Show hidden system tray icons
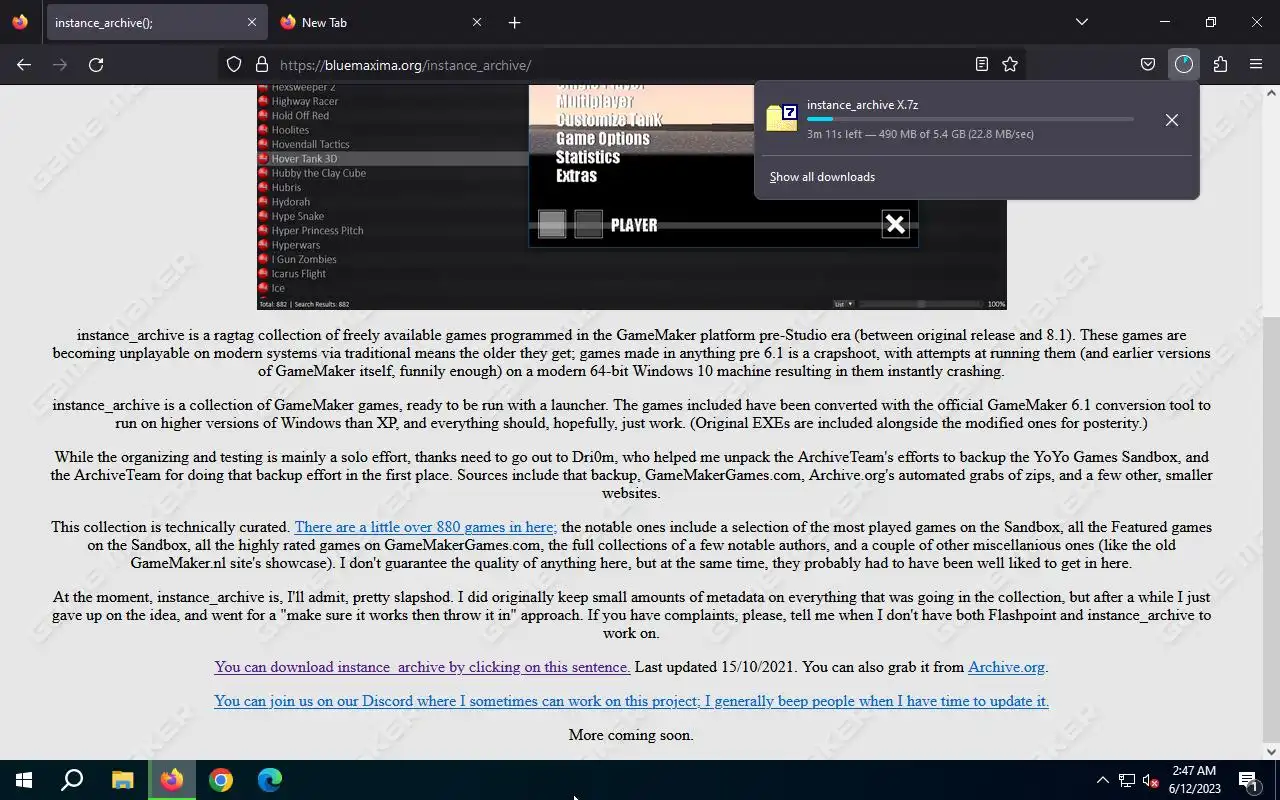The width and height of the screenshot is (1280, 800). point(1102,780)
